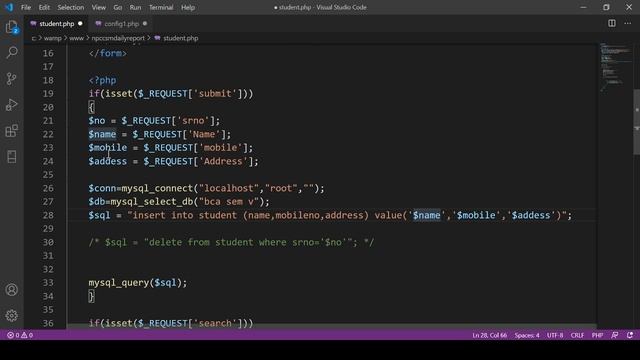Click mysql_select_db on line 27
Screen dimensions: 640x360
pyautogui.click(x=152, y=202)
